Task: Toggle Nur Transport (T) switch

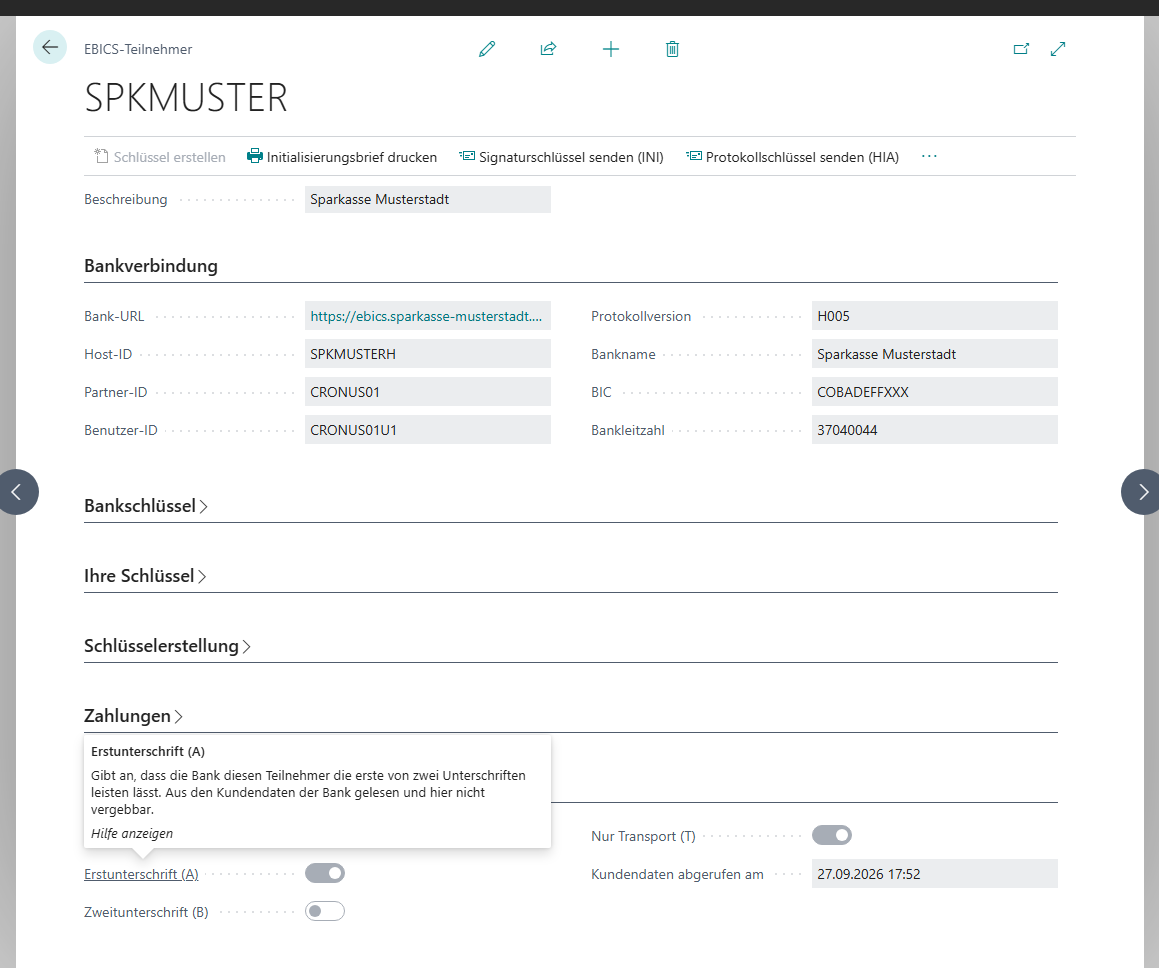Action: click(832, 836)
